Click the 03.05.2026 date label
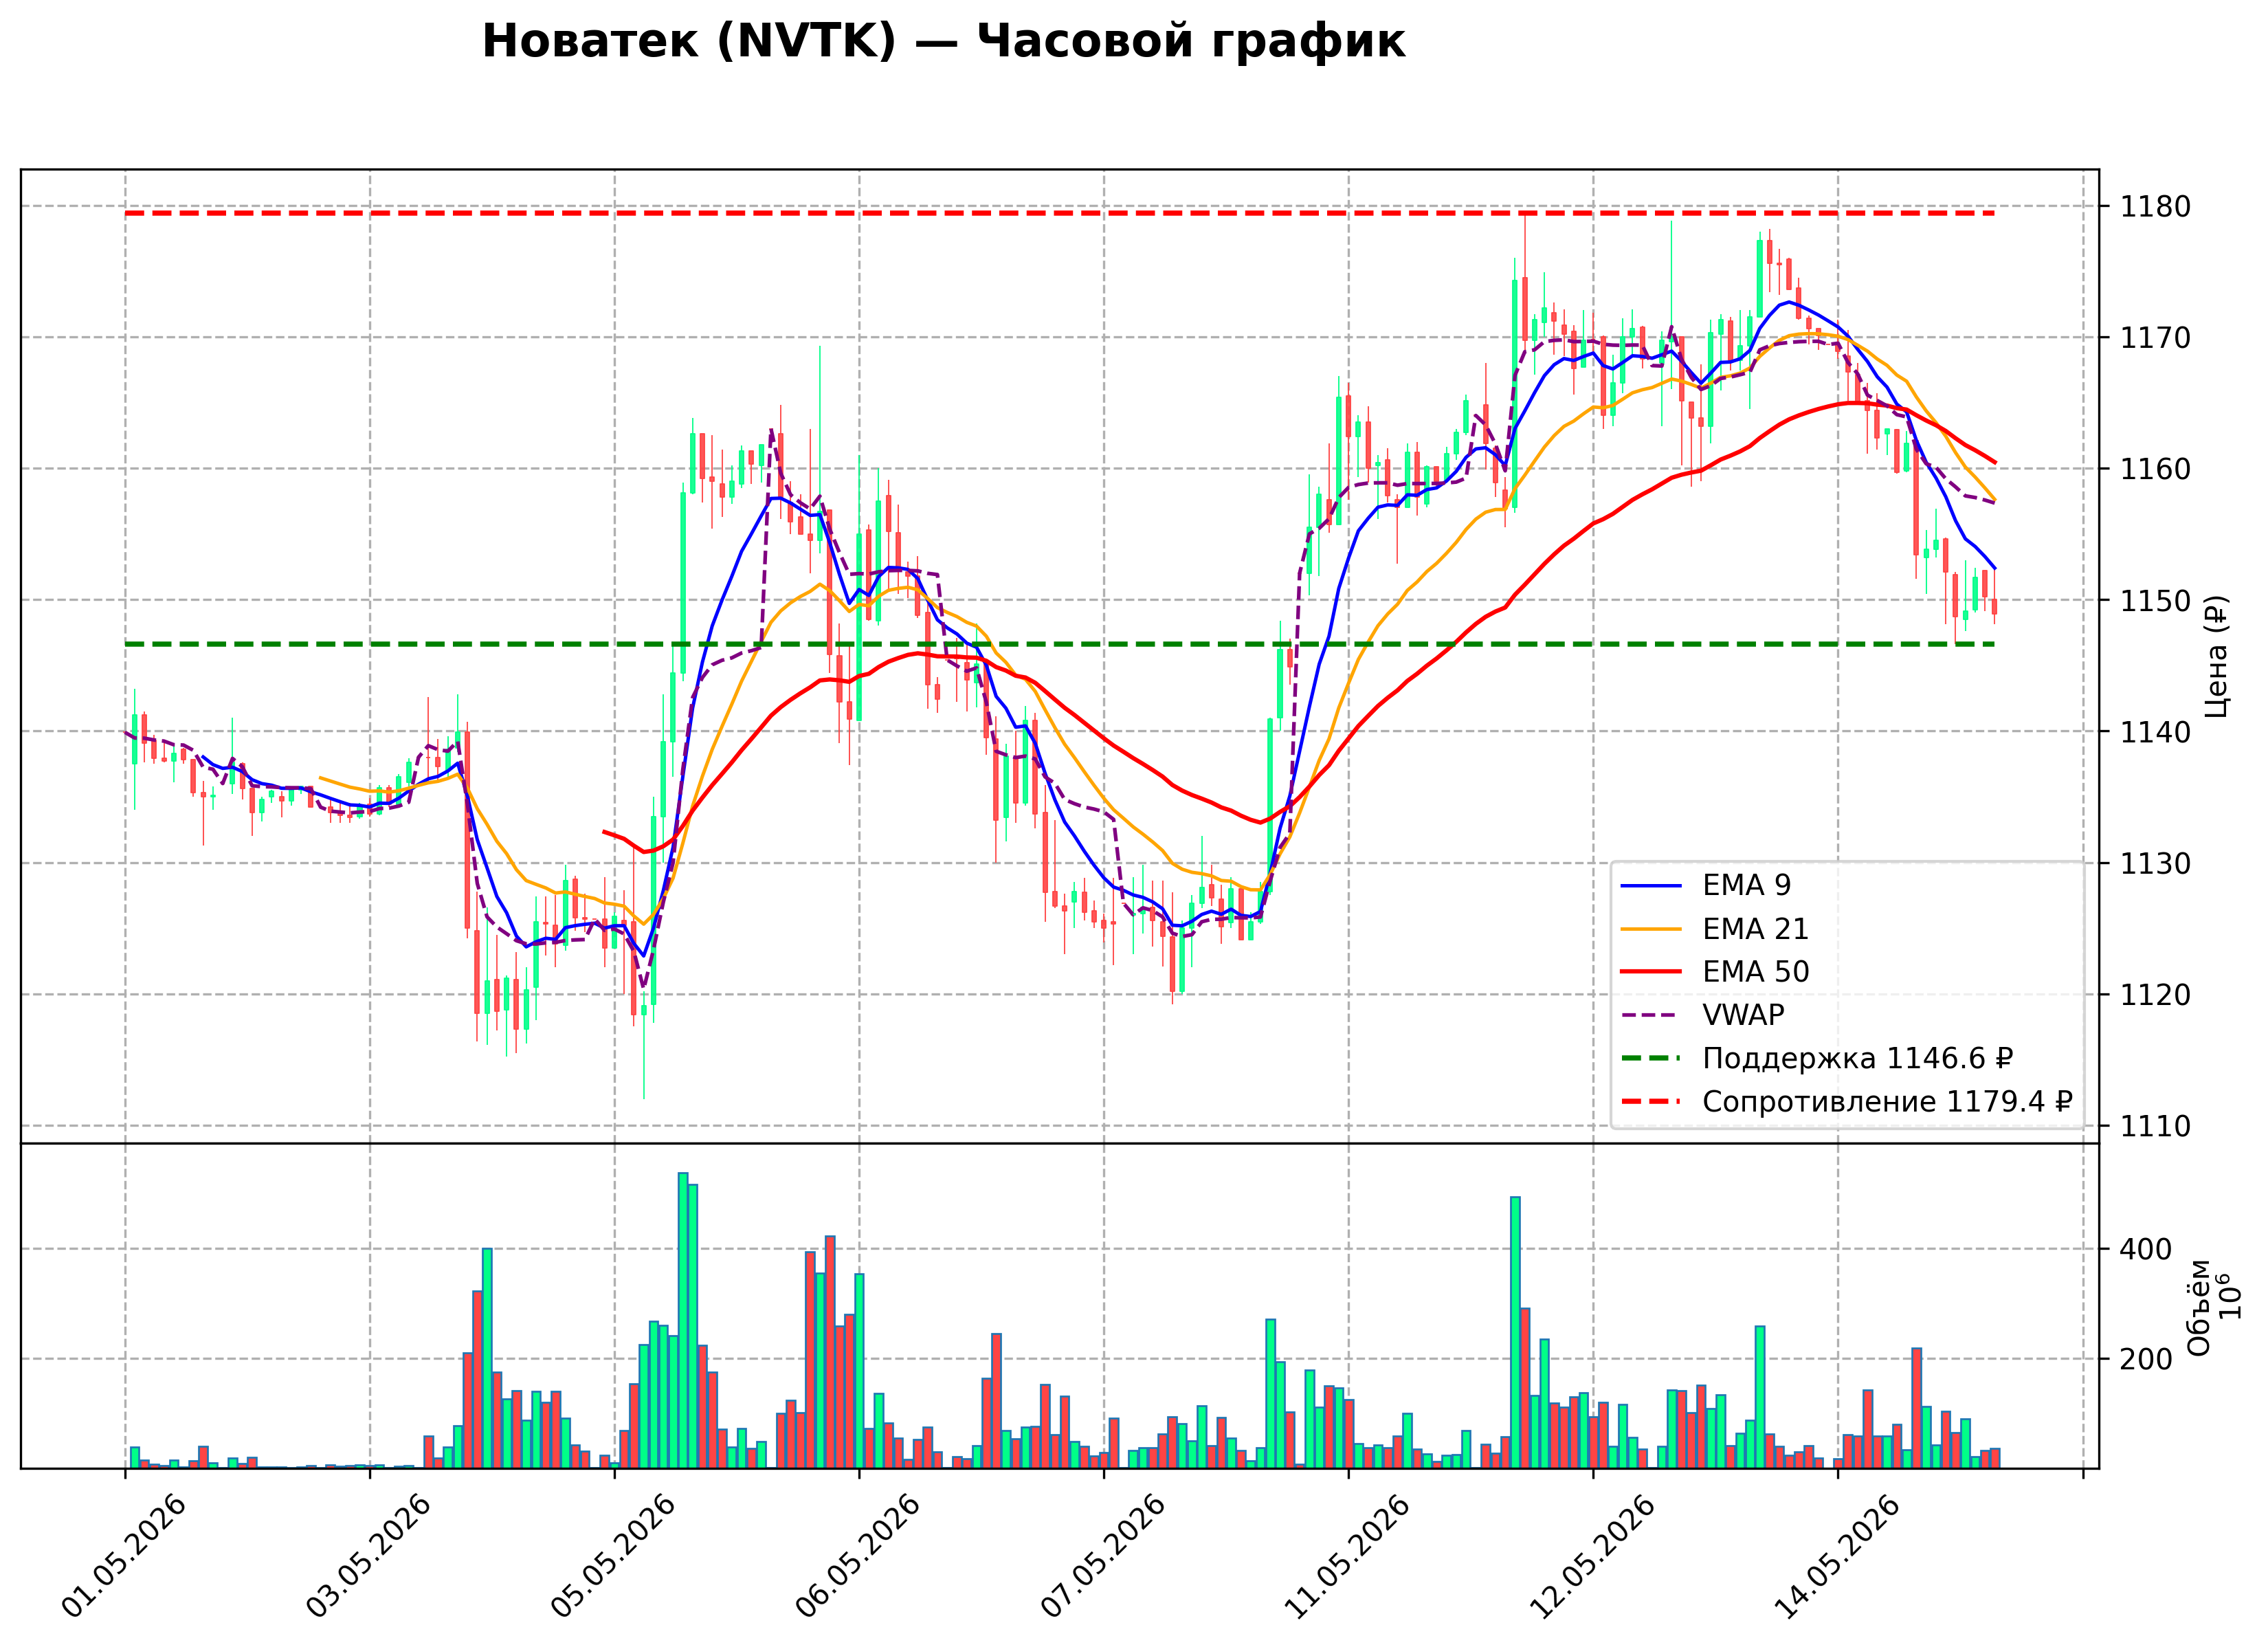 coord(370,1556)
